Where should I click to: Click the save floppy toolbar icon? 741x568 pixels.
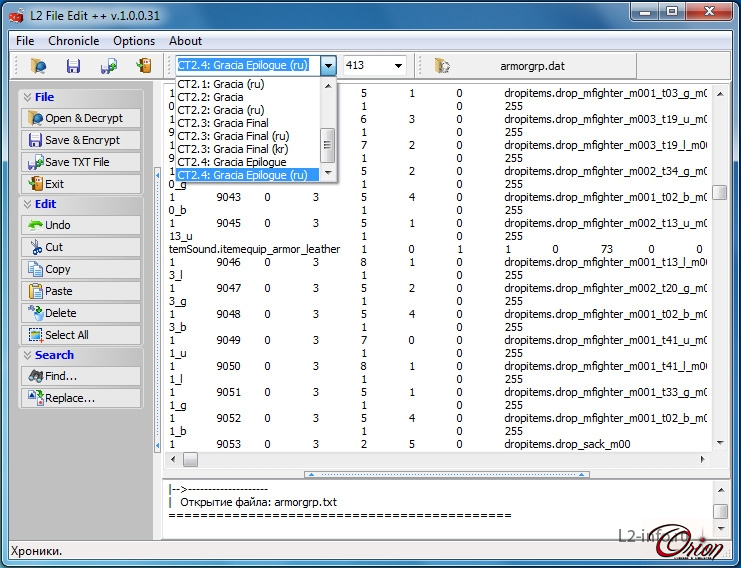coord(73,66)
